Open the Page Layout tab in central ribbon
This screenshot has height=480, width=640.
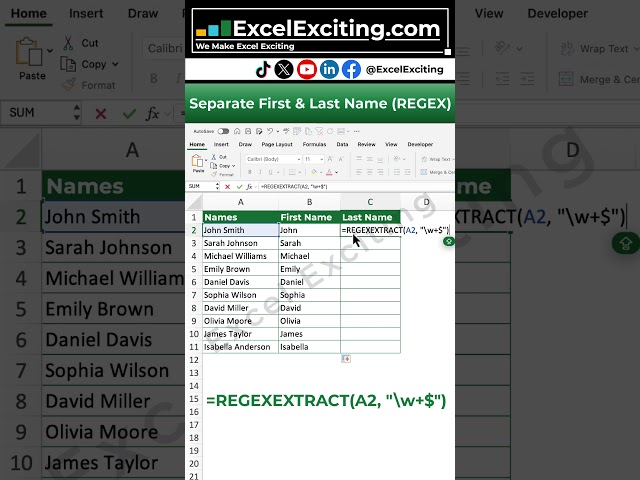pos(277,144)
